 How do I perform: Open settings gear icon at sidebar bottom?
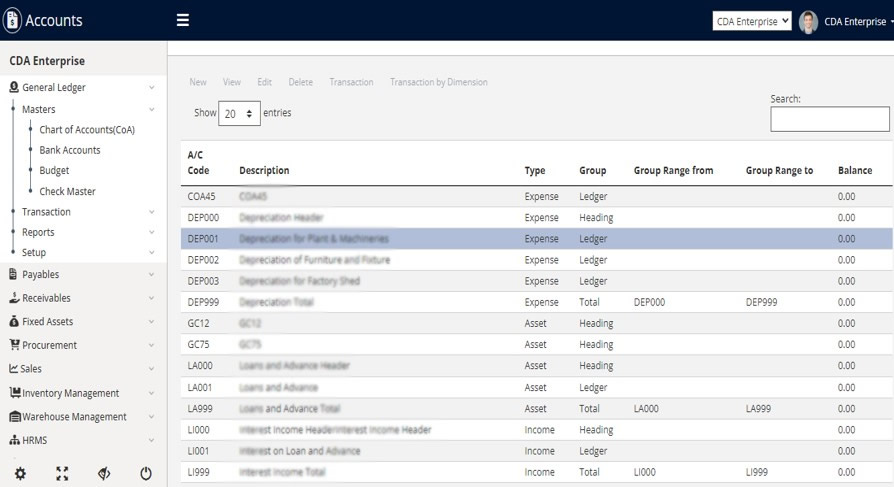point(20,474)
